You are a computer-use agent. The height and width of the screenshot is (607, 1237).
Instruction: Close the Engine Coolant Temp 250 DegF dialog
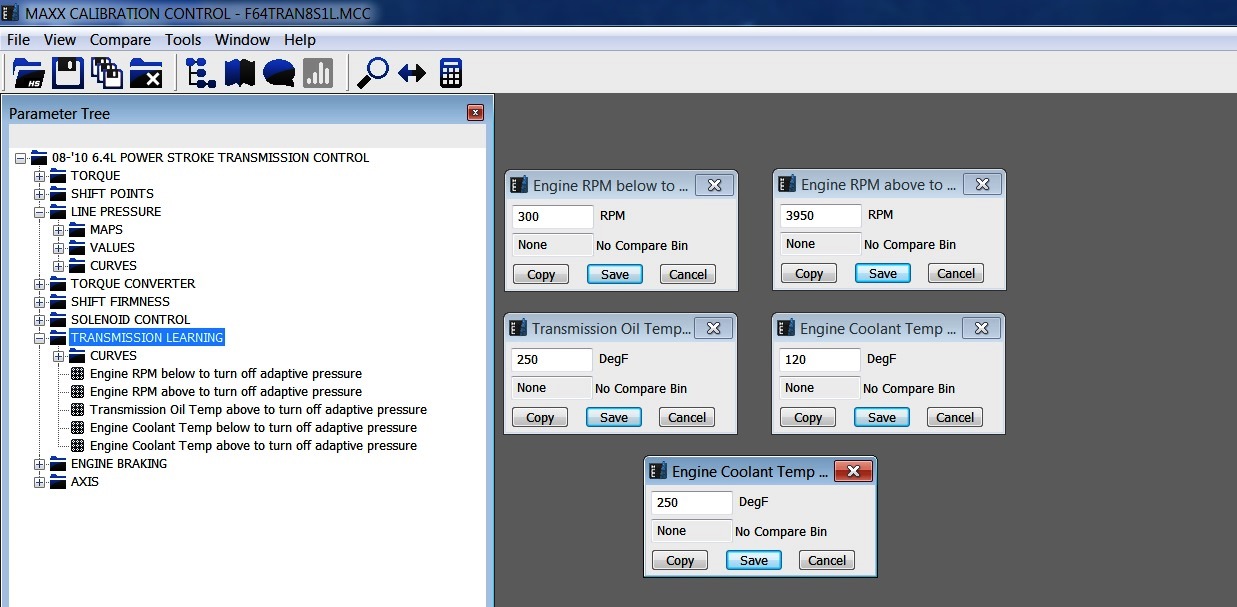(x=853, y=472)
